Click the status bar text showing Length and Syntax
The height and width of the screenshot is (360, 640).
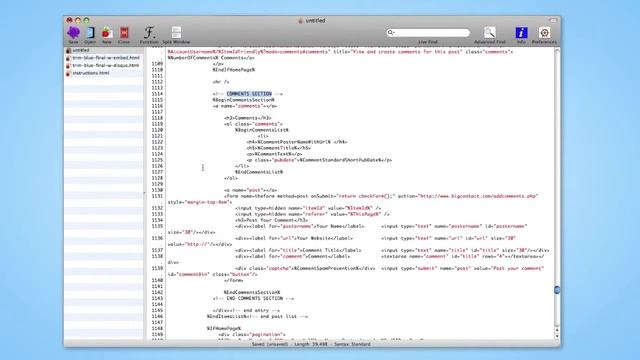point(311,344)
